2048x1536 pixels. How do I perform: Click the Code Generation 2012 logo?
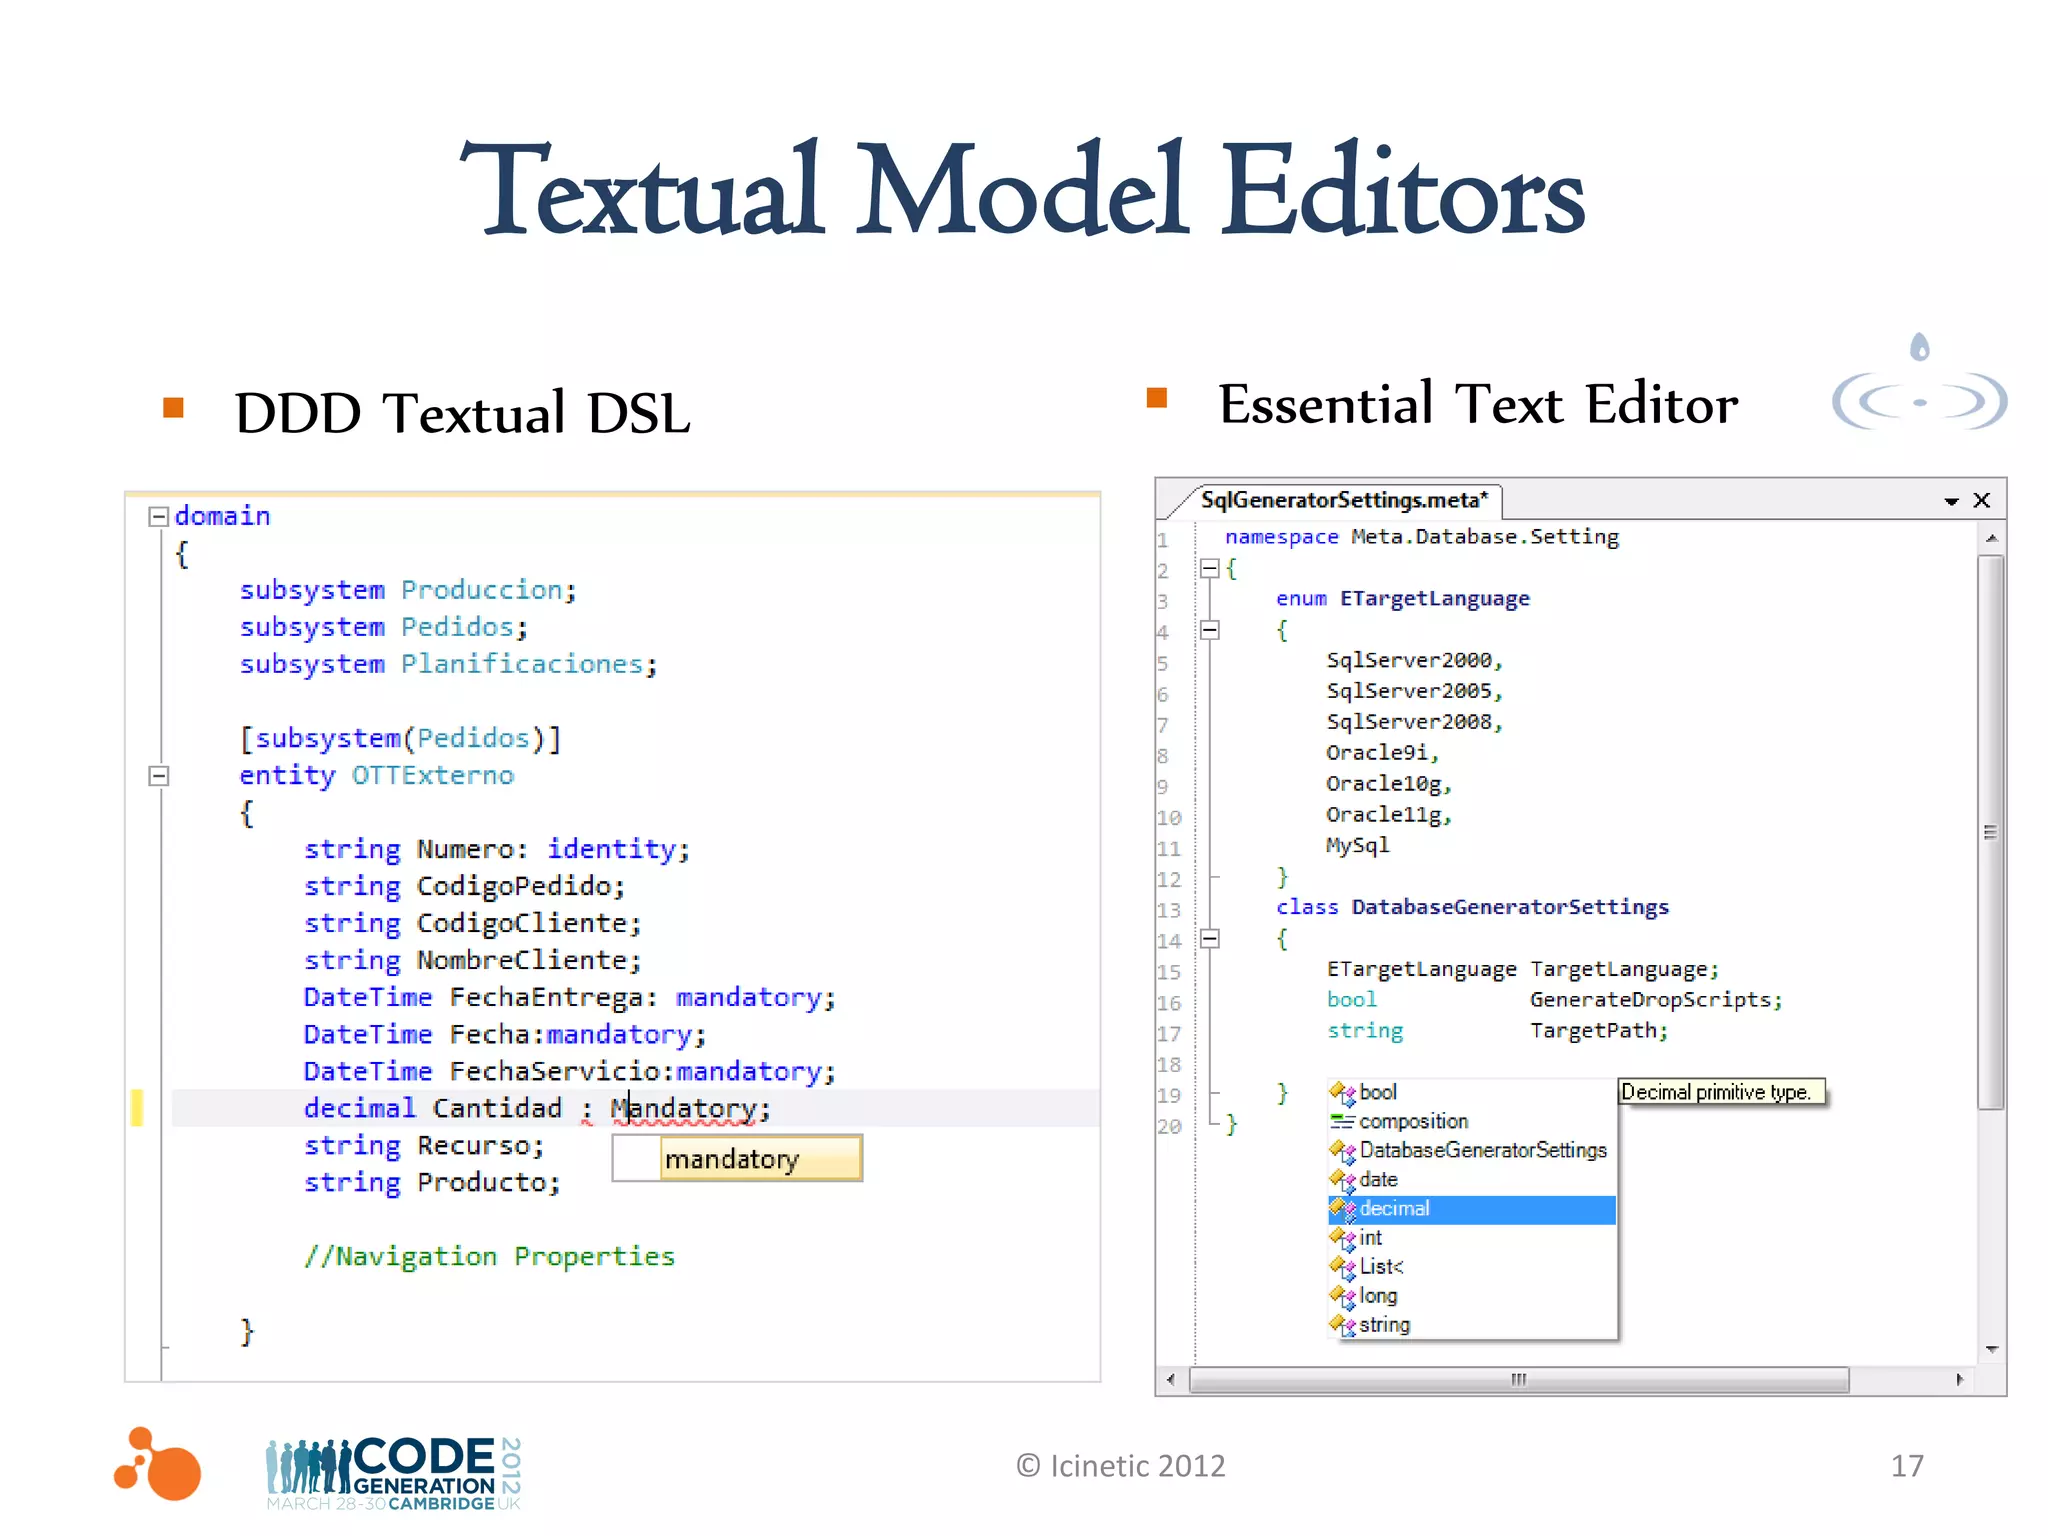[394, 1472]
